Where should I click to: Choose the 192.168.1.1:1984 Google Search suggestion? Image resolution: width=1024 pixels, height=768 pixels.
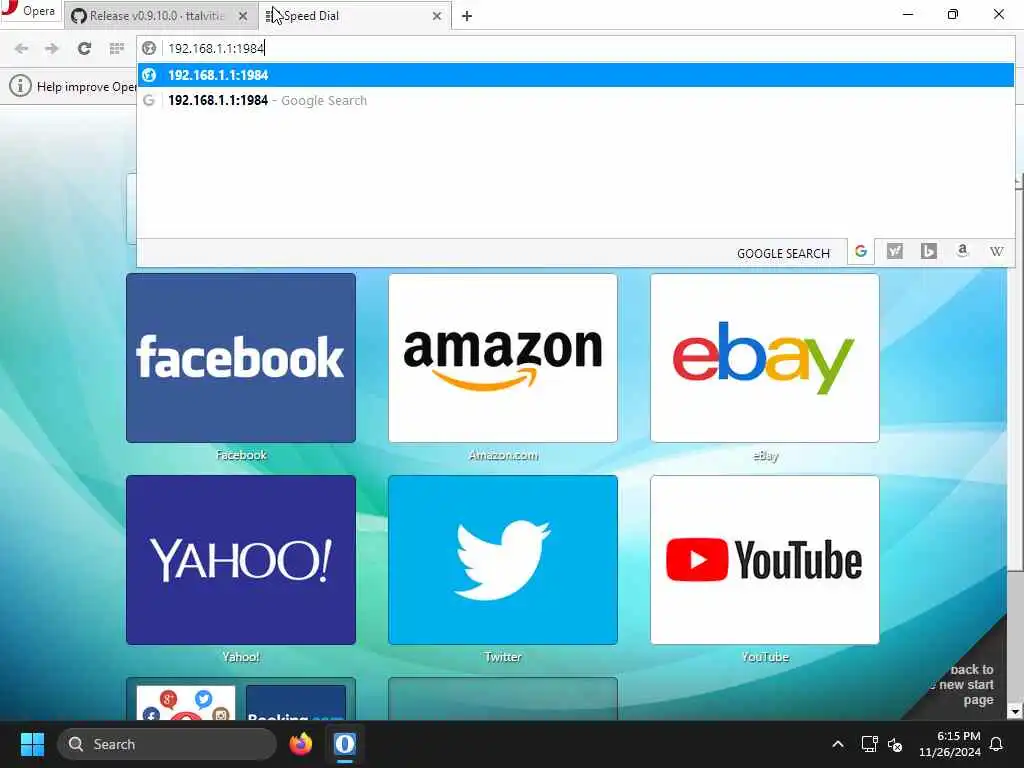(x=575, y=101)
